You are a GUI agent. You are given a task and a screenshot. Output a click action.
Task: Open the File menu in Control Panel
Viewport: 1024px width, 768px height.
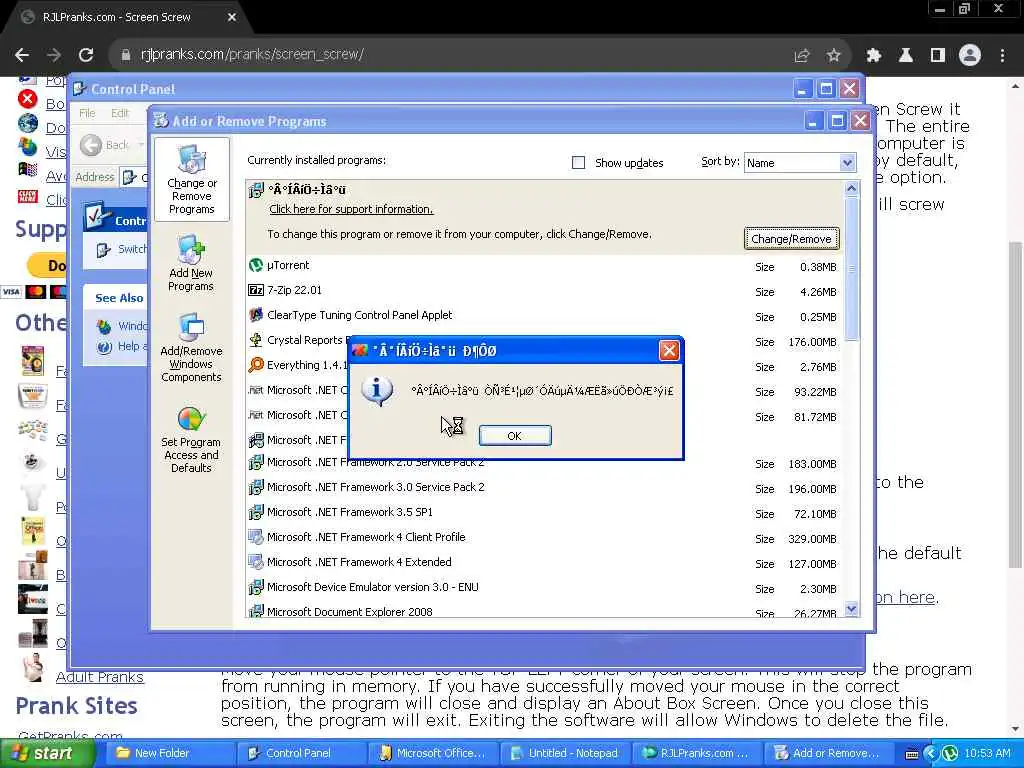(x=87, y=113)
